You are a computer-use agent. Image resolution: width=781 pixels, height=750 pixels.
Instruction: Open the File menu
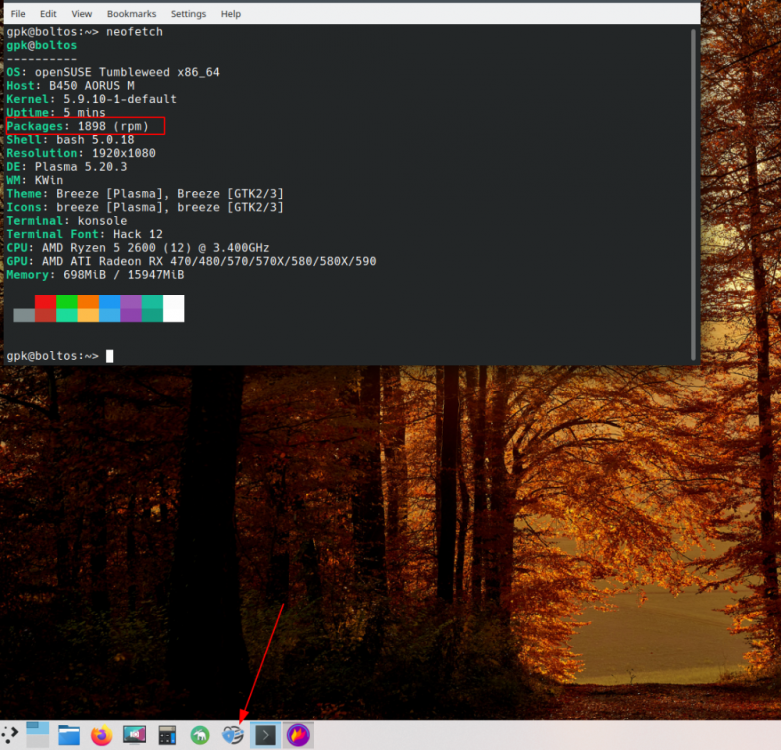(18, 14)
